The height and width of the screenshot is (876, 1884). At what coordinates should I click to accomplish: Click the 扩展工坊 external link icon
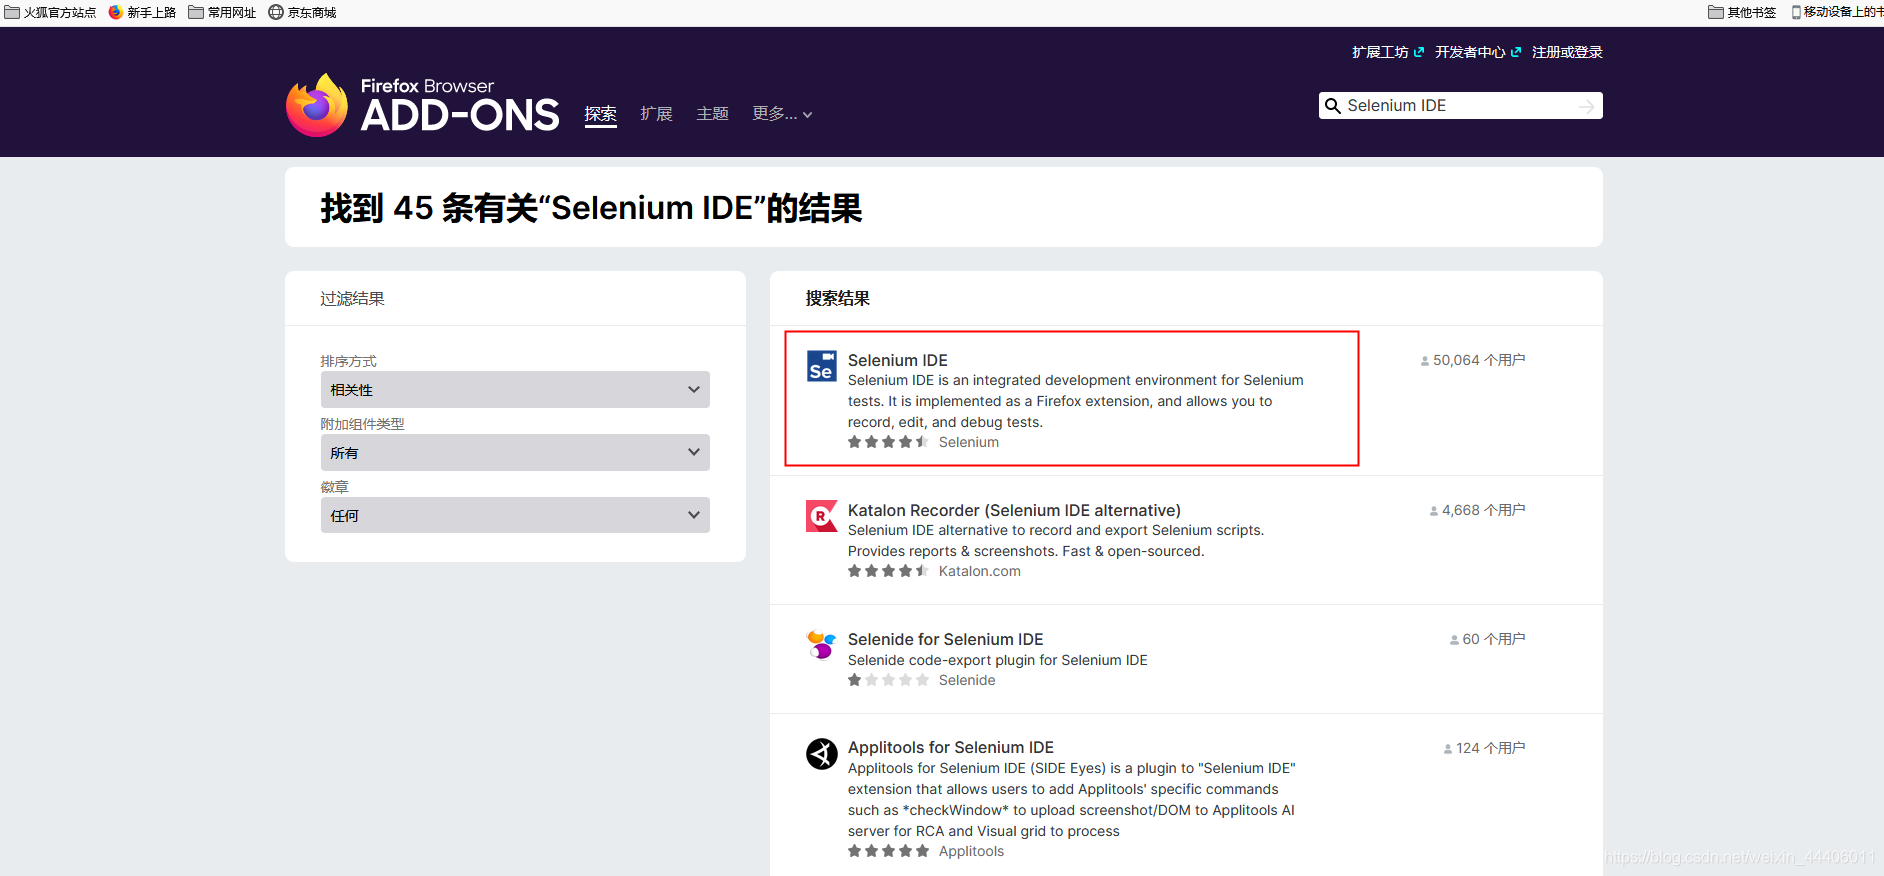[x=1419, y=52]
